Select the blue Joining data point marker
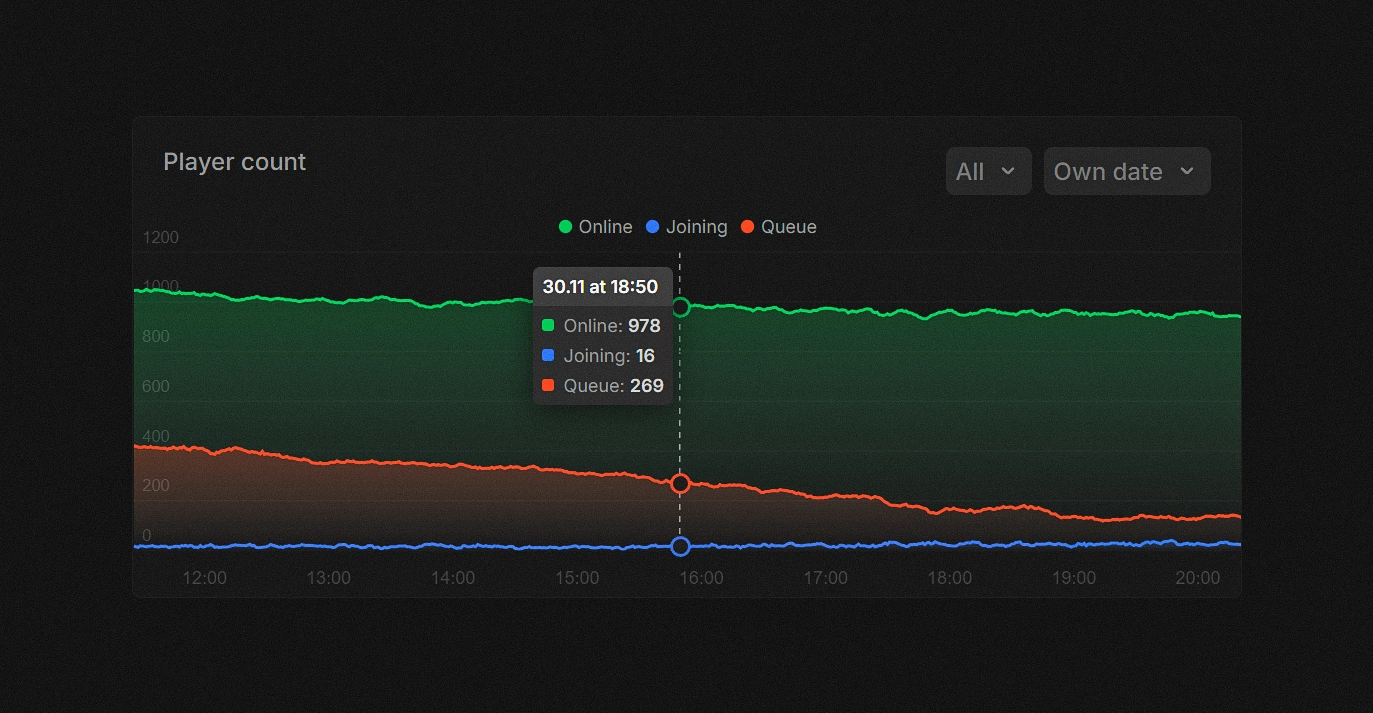The width and height of the screenshot is (1373, 713). 681,546
